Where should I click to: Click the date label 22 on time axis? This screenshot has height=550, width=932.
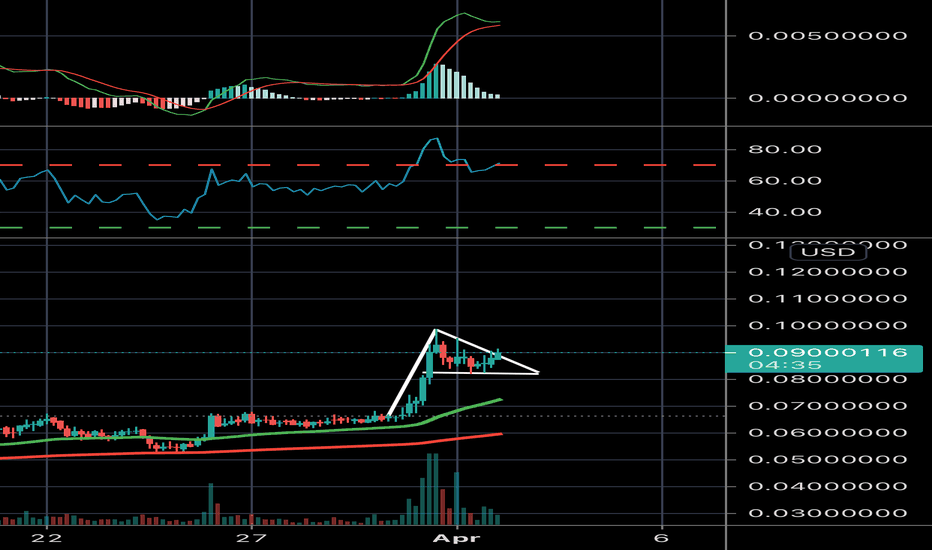[46, 538]
